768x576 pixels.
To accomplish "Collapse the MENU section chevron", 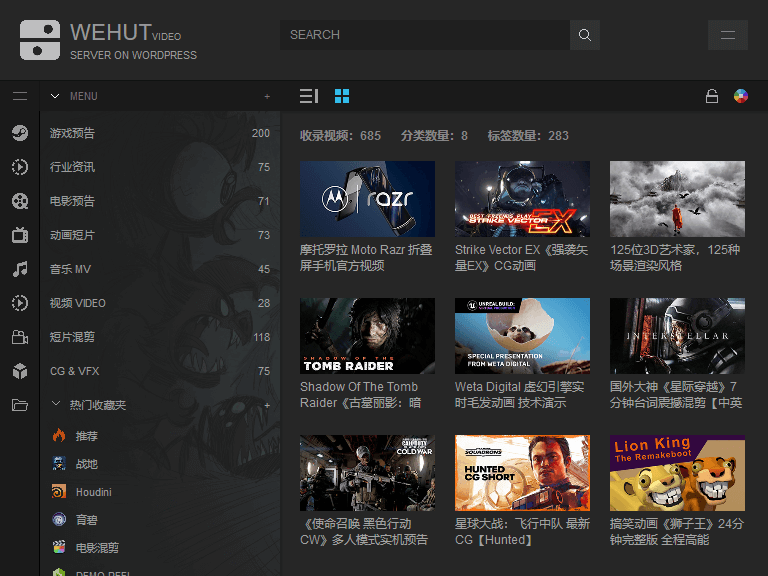I will pyautogui.click(x=55, y=96).
